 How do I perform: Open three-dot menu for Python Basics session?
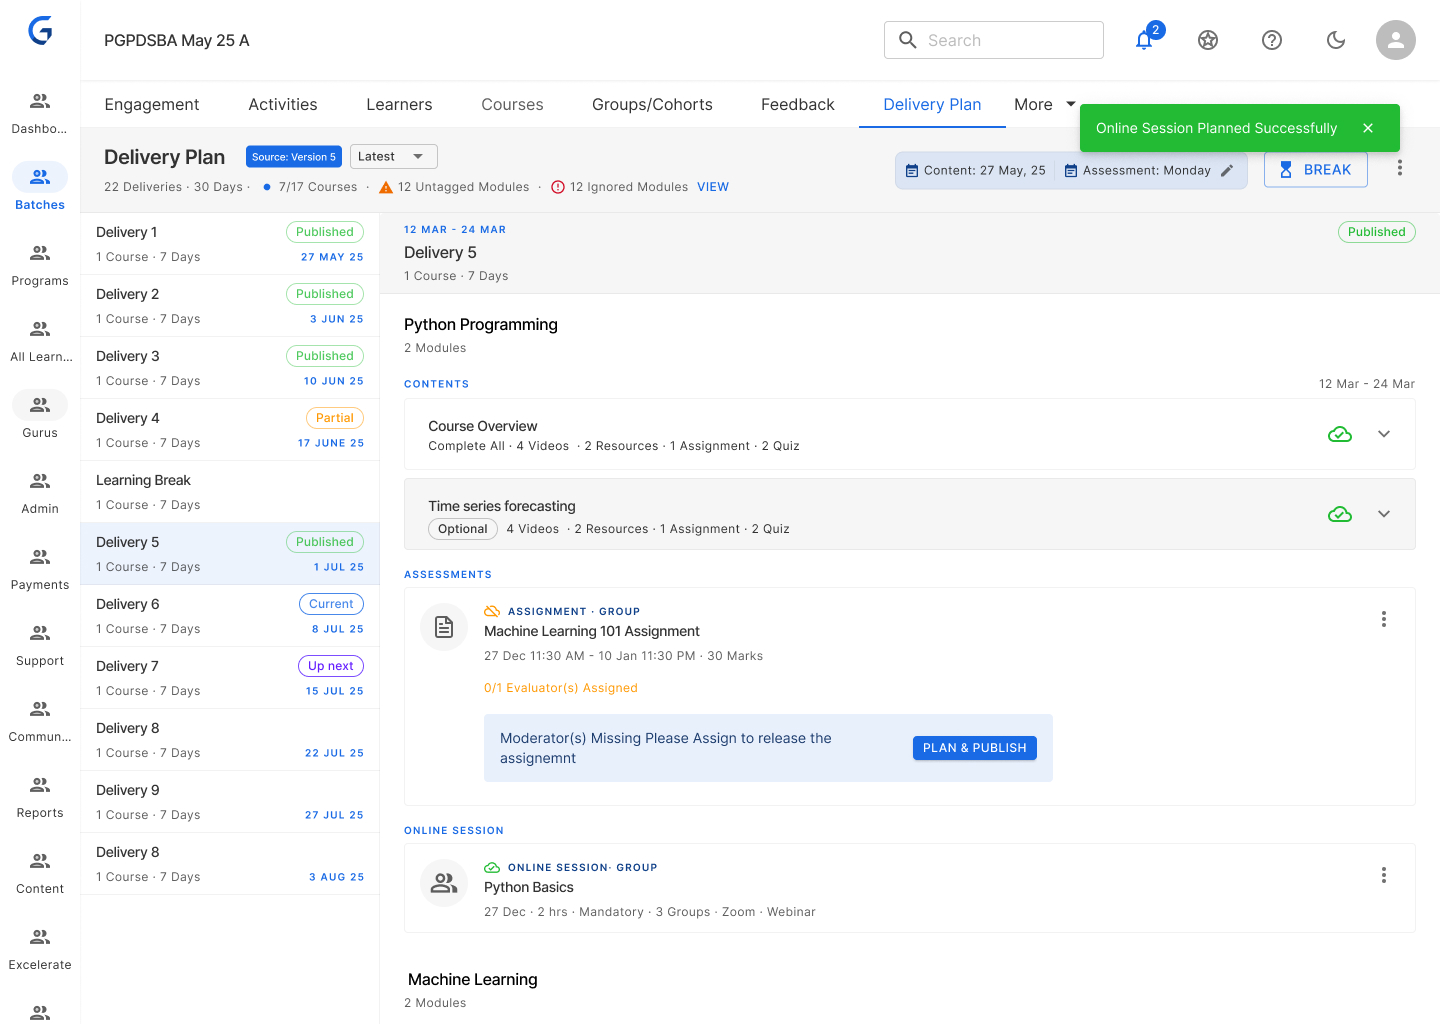pyautogui.click(x=1384, y=875)
